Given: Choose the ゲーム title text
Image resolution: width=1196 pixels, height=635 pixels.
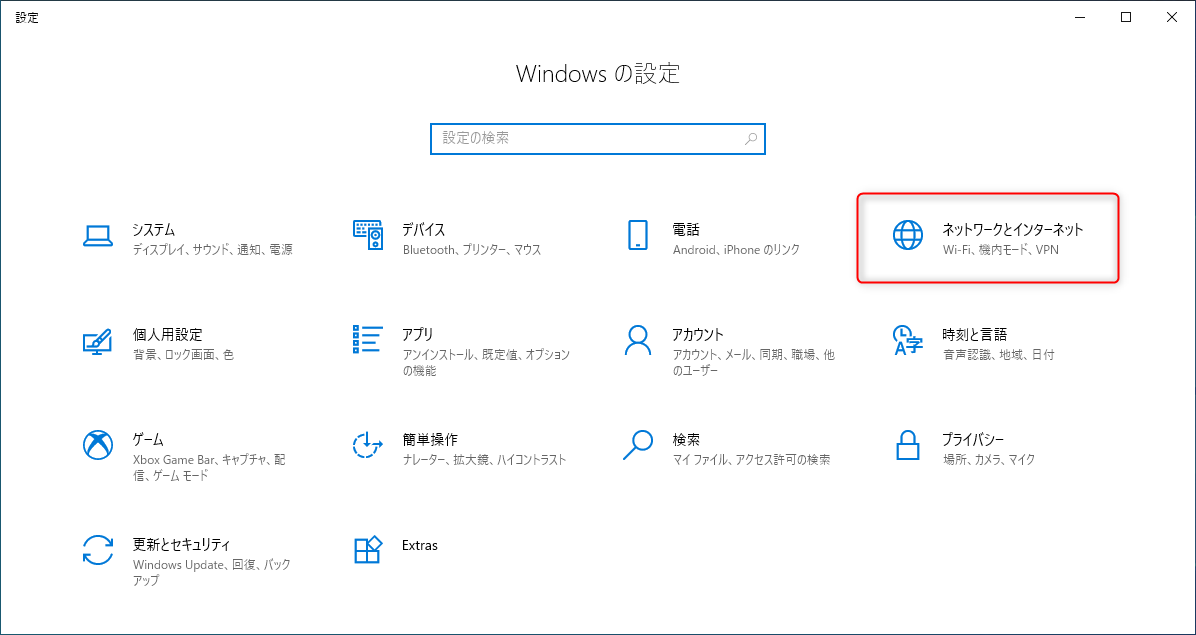Looking at the screenshot, I should tap(148, 439).
